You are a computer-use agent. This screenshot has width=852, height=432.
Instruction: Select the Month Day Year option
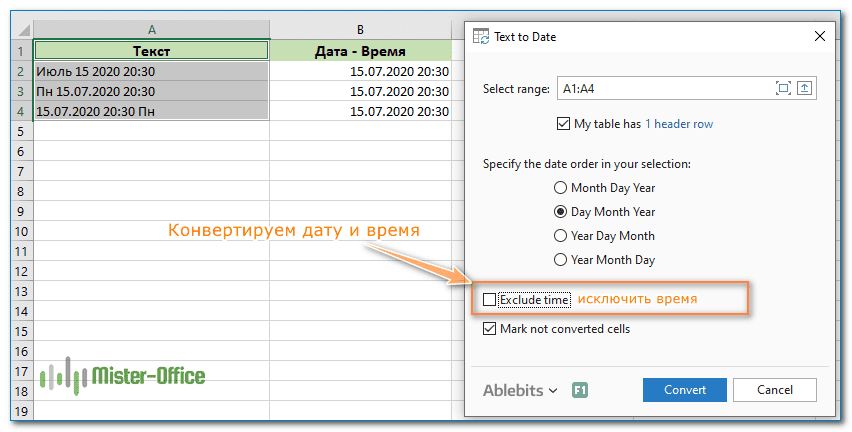[560, 187]
